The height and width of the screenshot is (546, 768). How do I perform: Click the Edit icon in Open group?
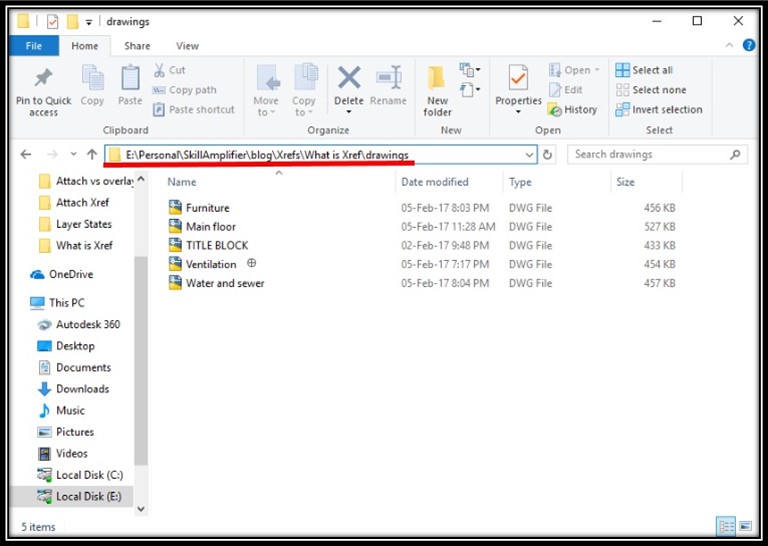pyautogui.click(x=555, y=90)
